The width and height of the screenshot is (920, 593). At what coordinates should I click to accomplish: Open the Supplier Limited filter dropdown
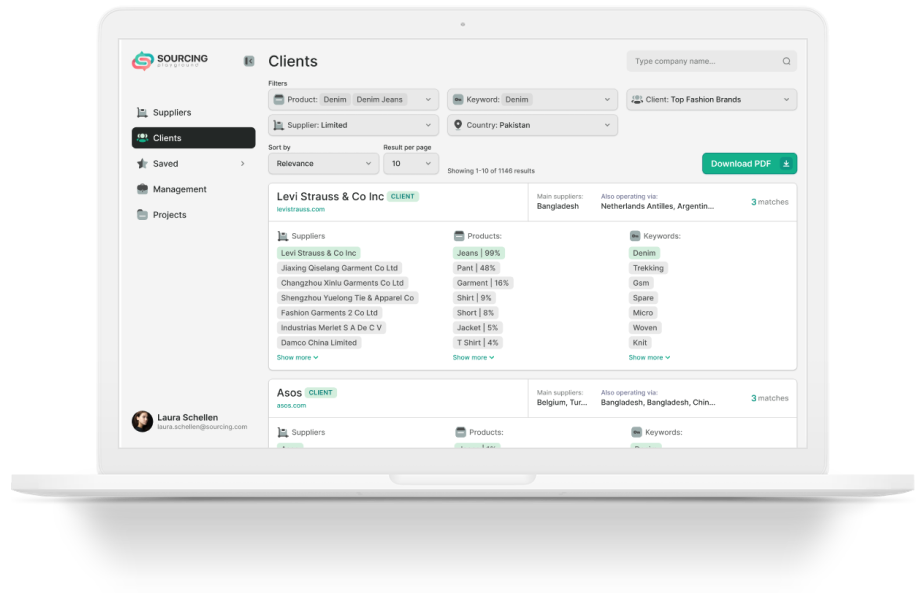click(x=353, y=125)
